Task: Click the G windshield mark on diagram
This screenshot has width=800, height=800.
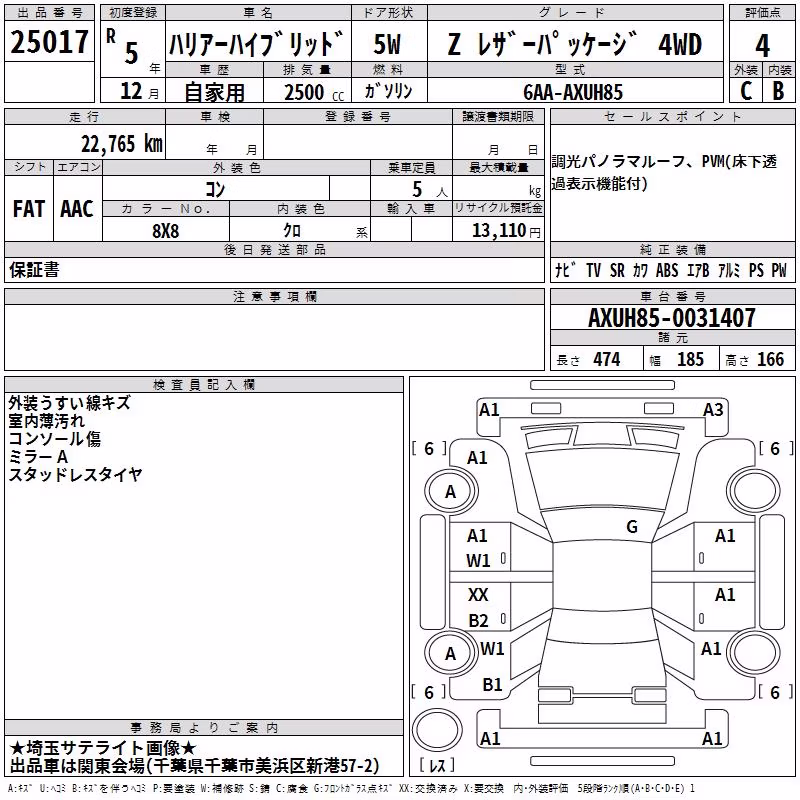Action: (x=632, y=526)
